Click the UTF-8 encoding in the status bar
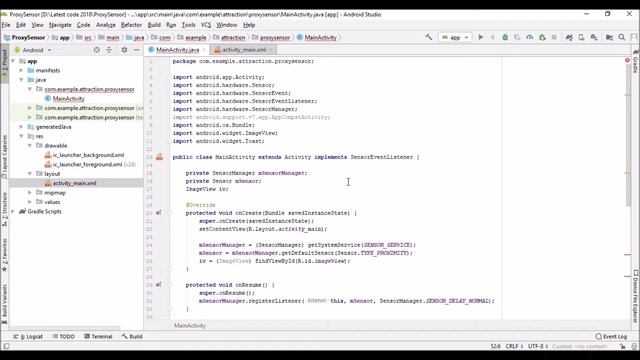Screen dimensions: 640x360 click(x=538, y=346)
